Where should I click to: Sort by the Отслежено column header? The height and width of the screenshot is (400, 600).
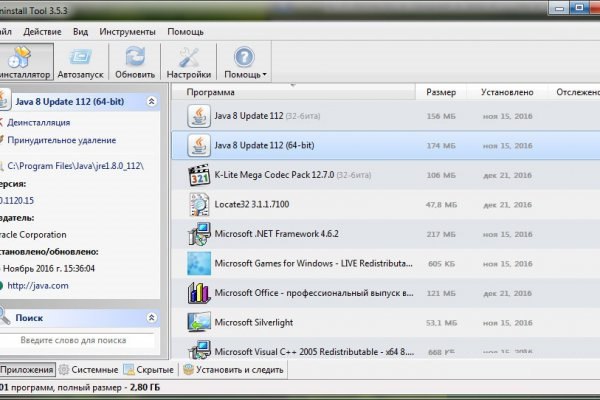pos(578,92)
